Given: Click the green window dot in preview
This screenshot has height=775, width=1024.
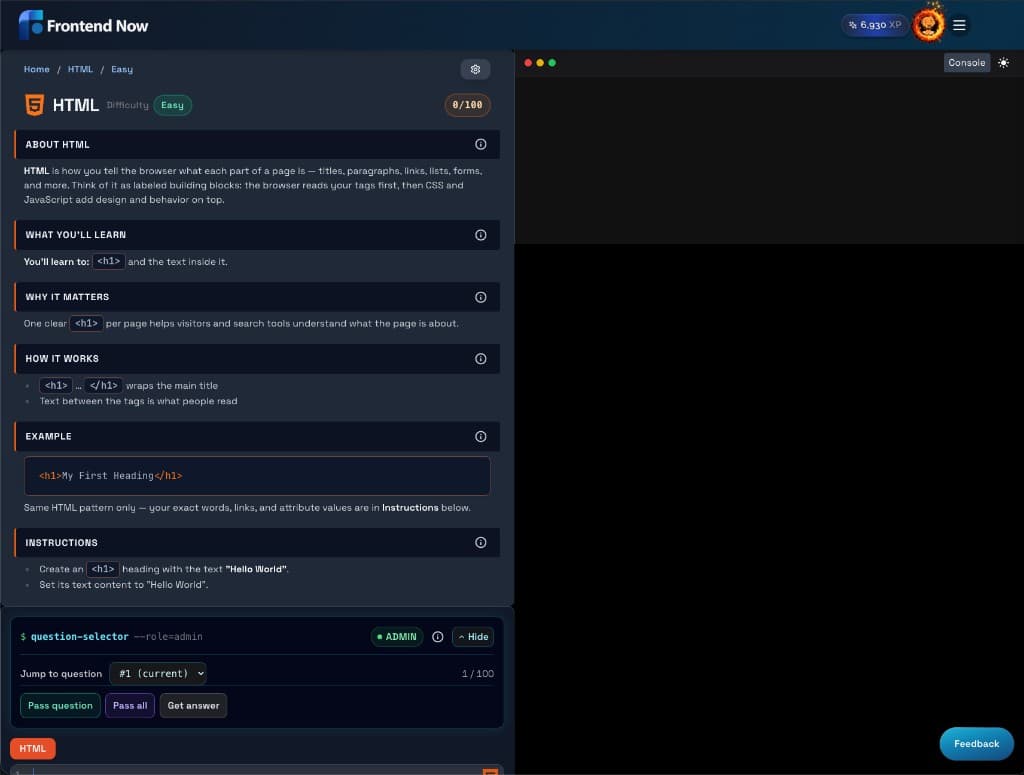Looking at the screenshot, I should click(x=552, y=63).
